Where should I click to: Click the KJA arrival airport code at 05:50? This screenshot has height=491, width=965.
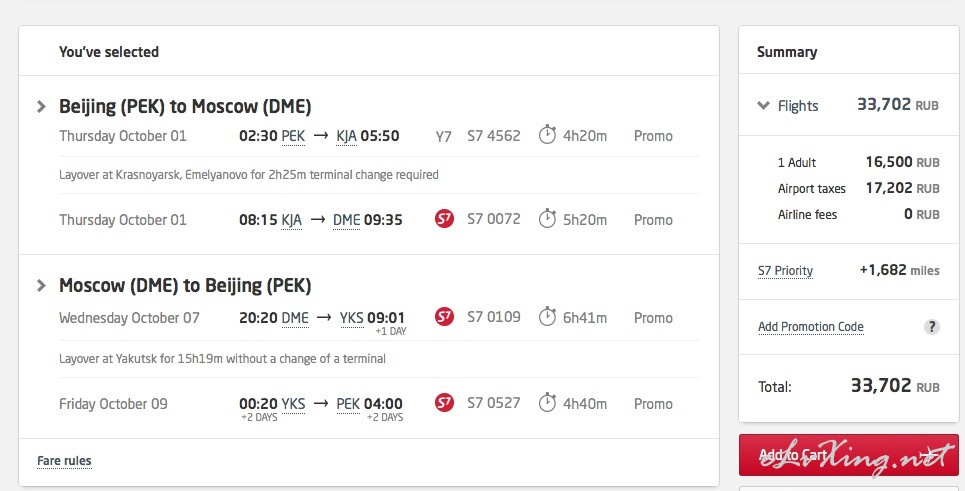click(346, 136)
